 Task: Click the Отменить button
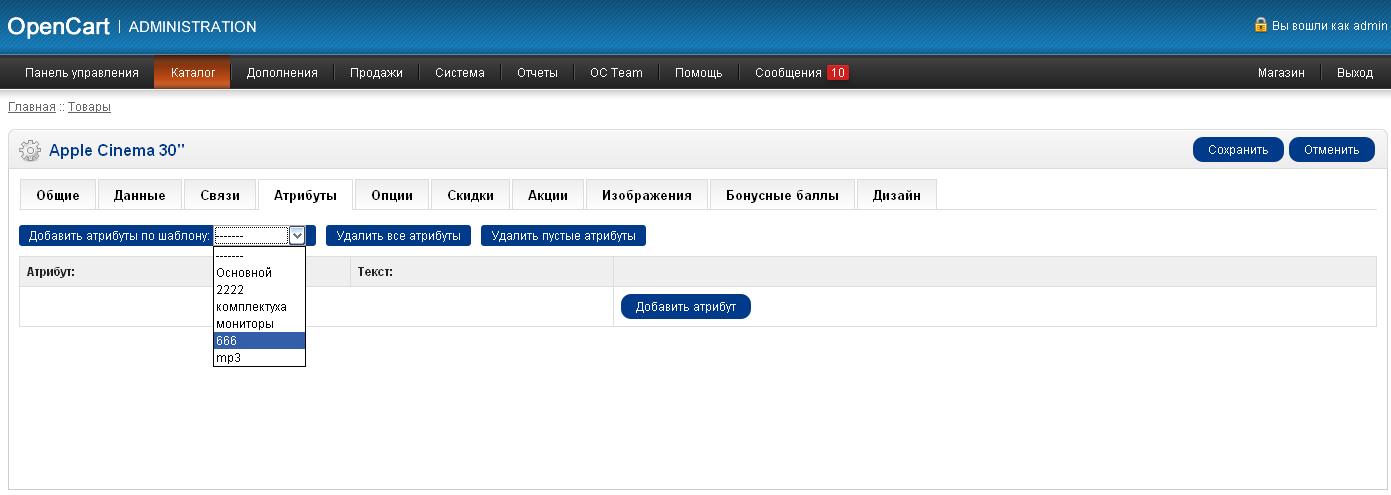(1332, 150)
